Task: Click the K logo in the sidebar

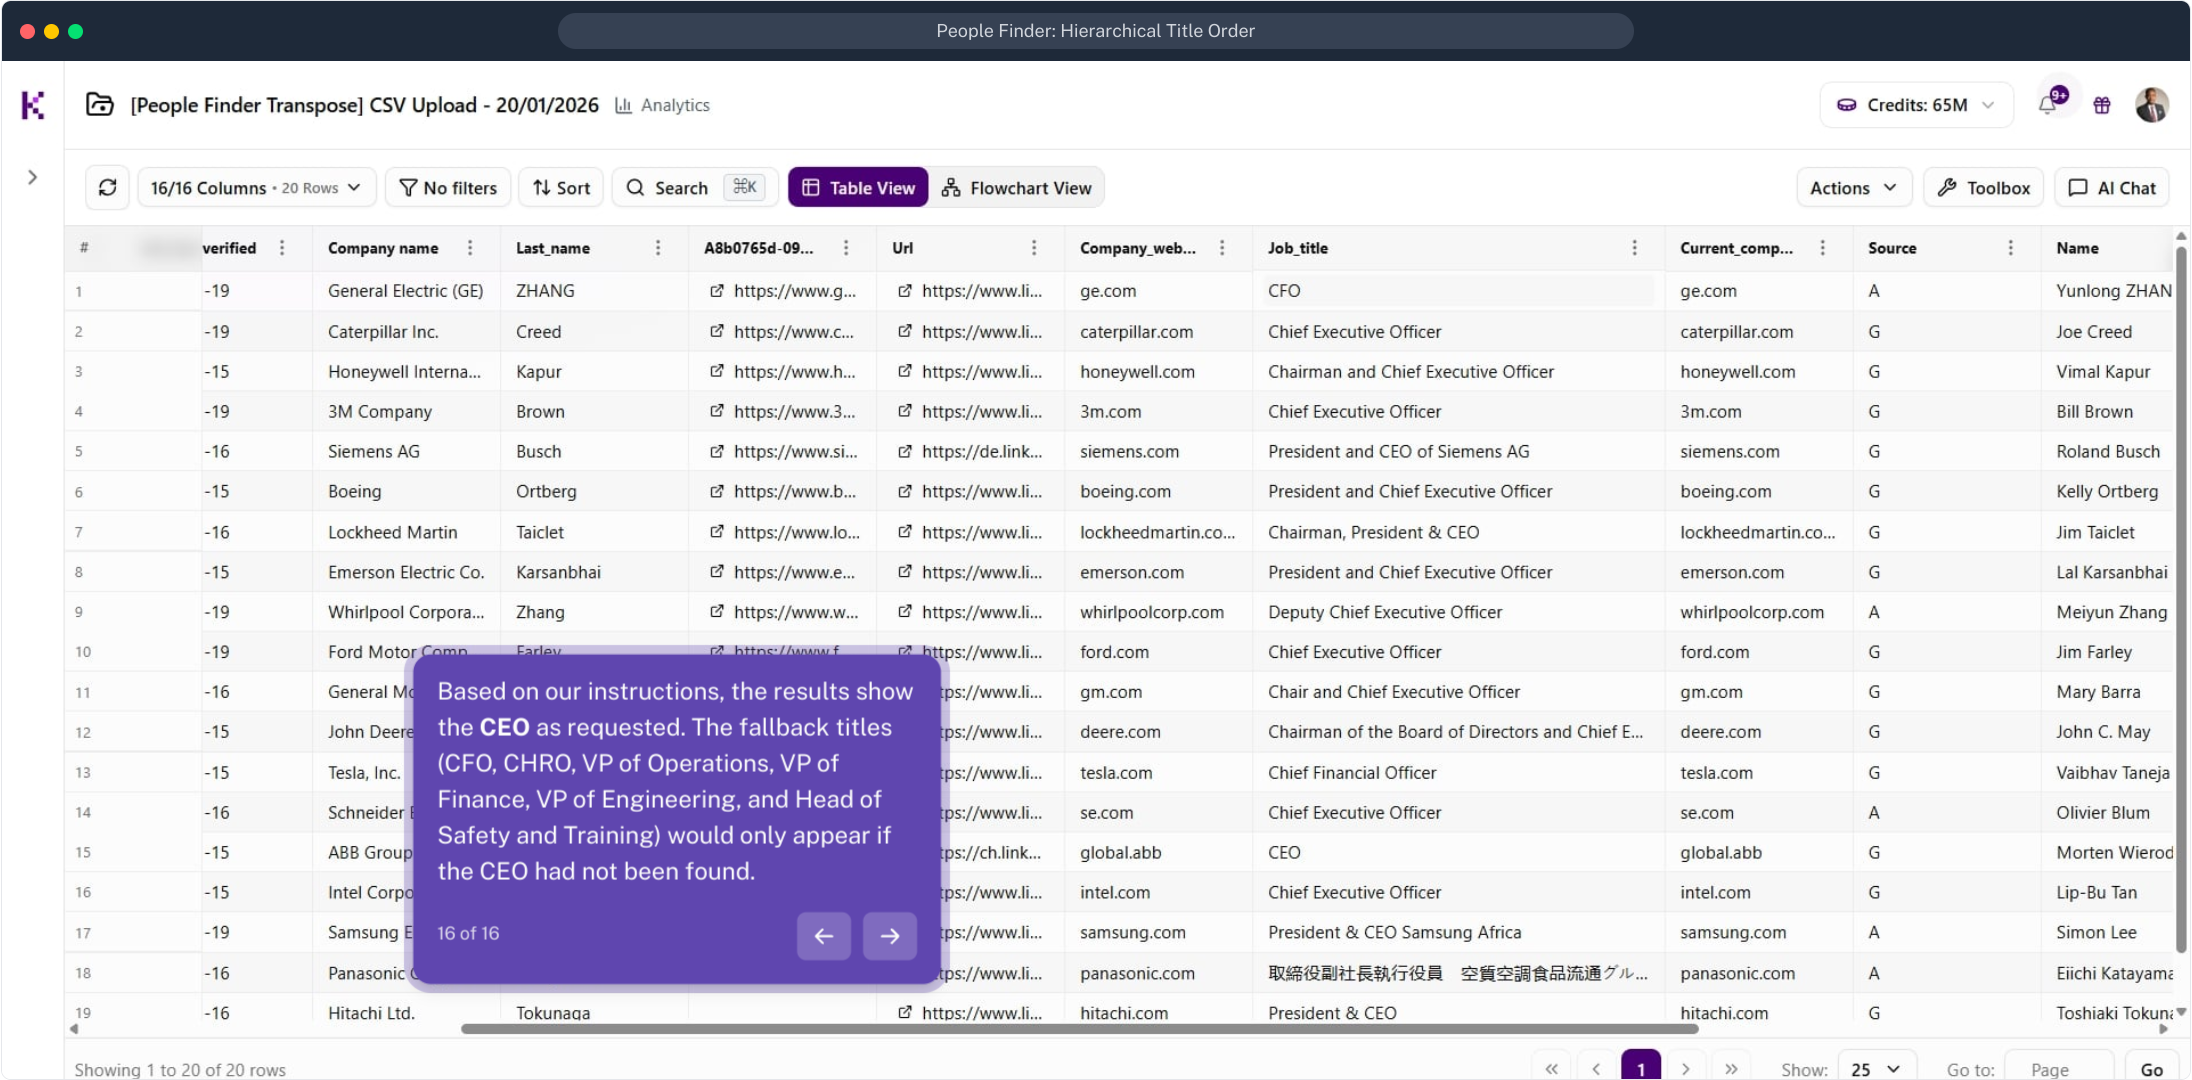Action: [x=33, y=105]
